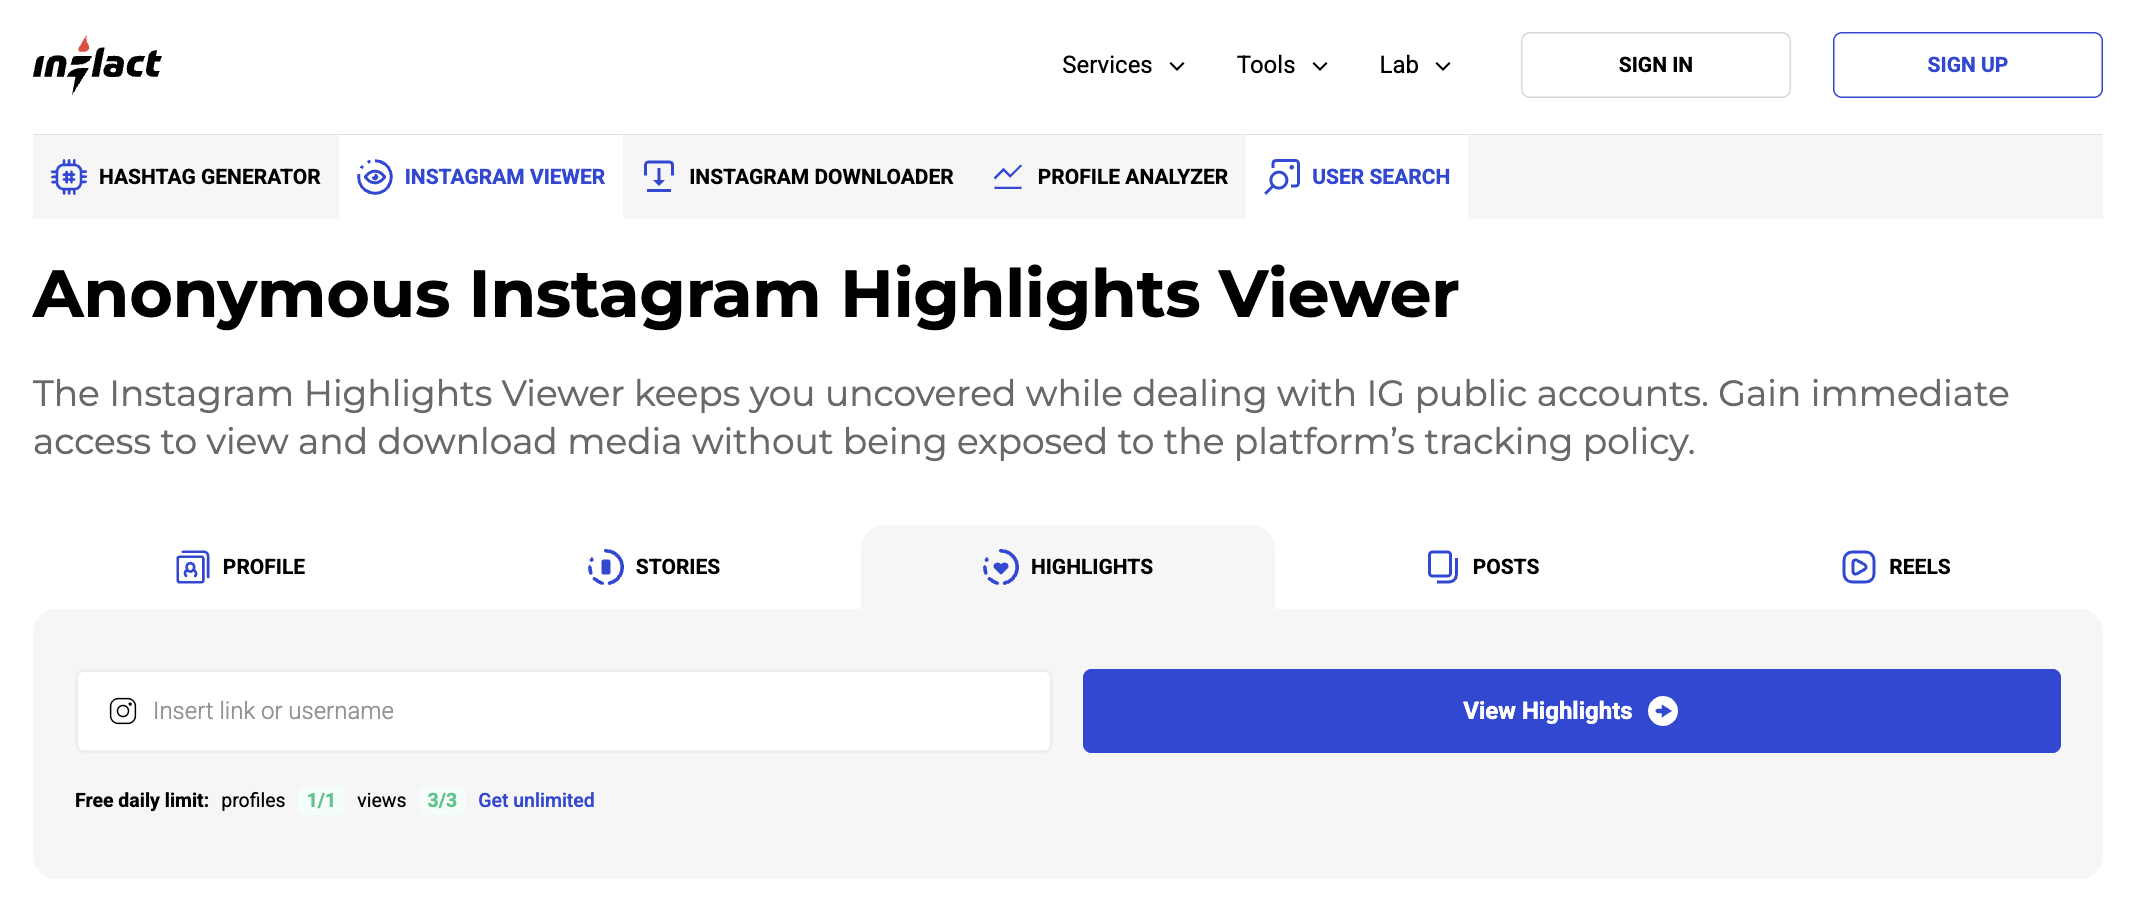Click the Stories tab circle icon
2150x912 pixels.
605,567
